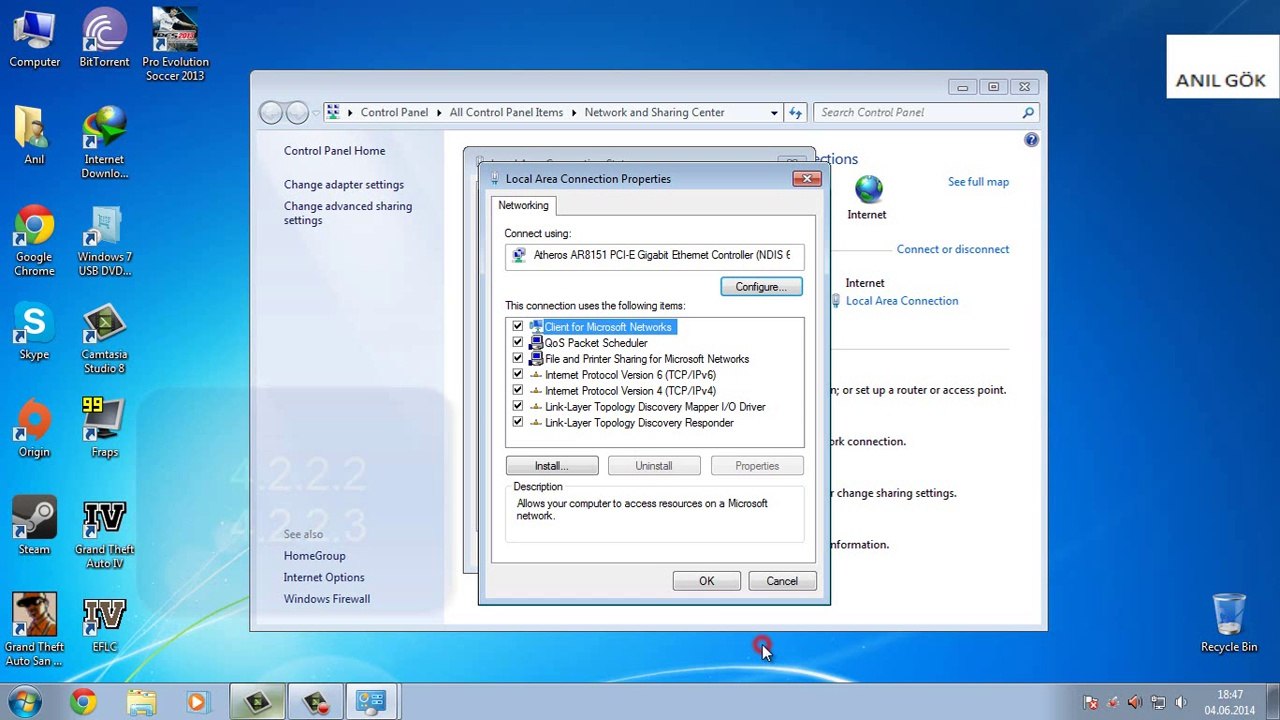Open the volume speaker icon in the tray

(1181, 702)
